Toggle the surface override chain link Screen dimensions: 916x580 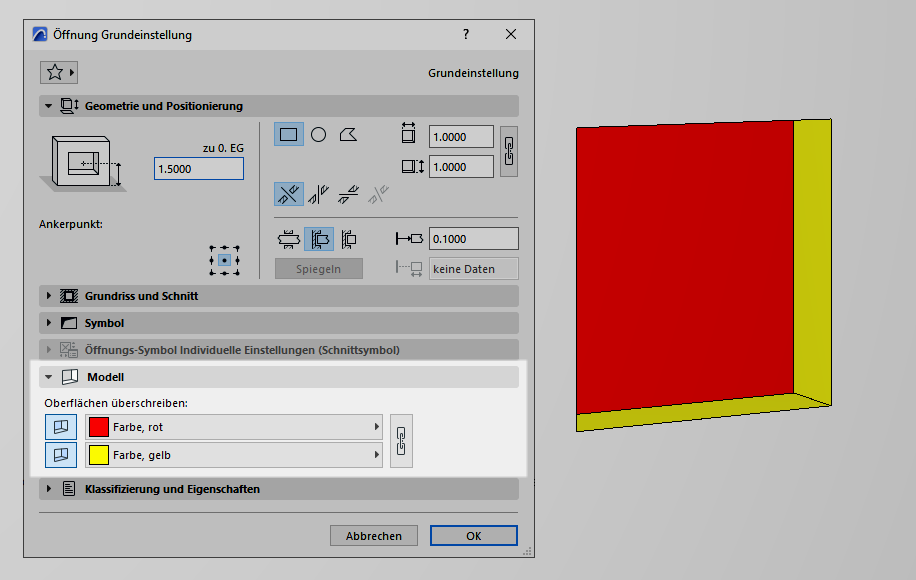coord(401,441)
